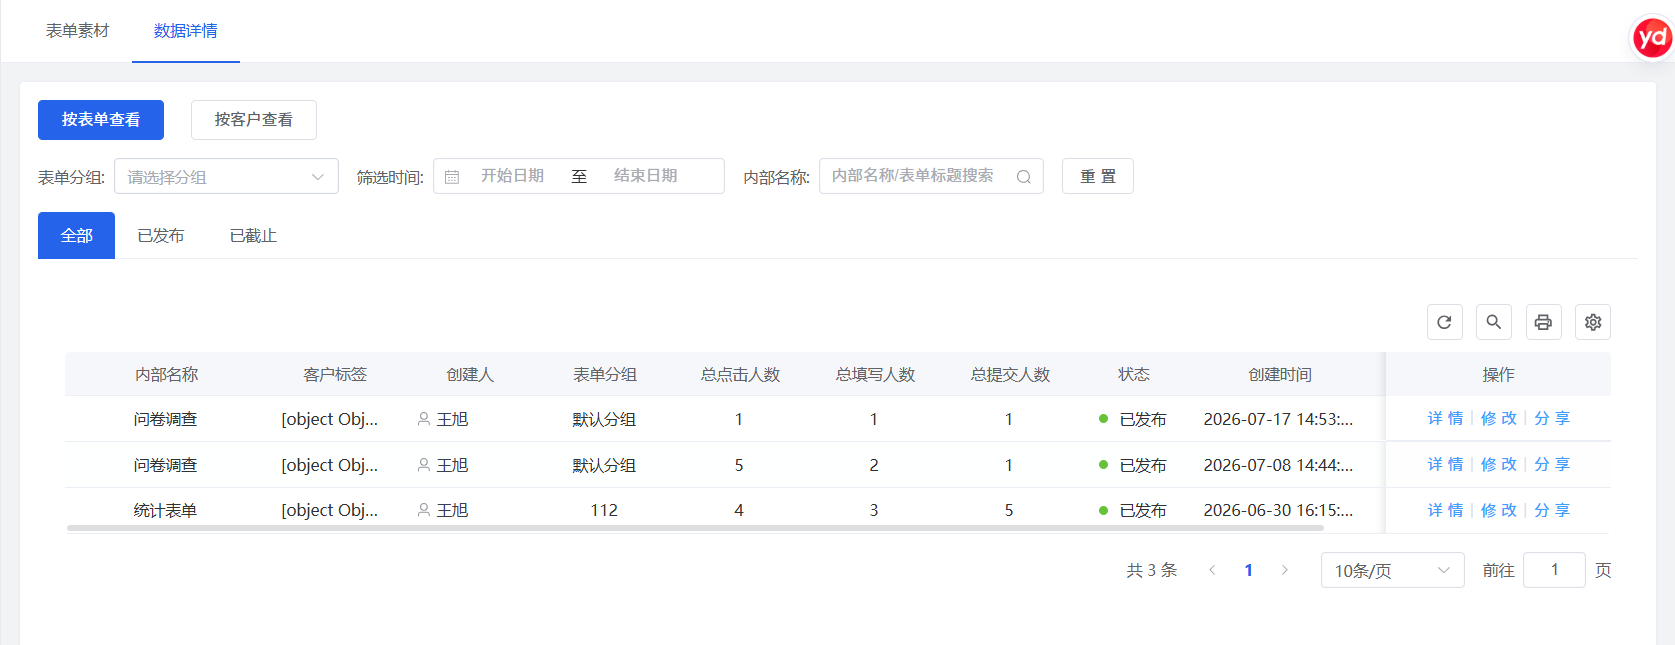The image size is (1675, 645).
Task: Open 详情 for the 统计表单 row
Action: coord(1445,510)
